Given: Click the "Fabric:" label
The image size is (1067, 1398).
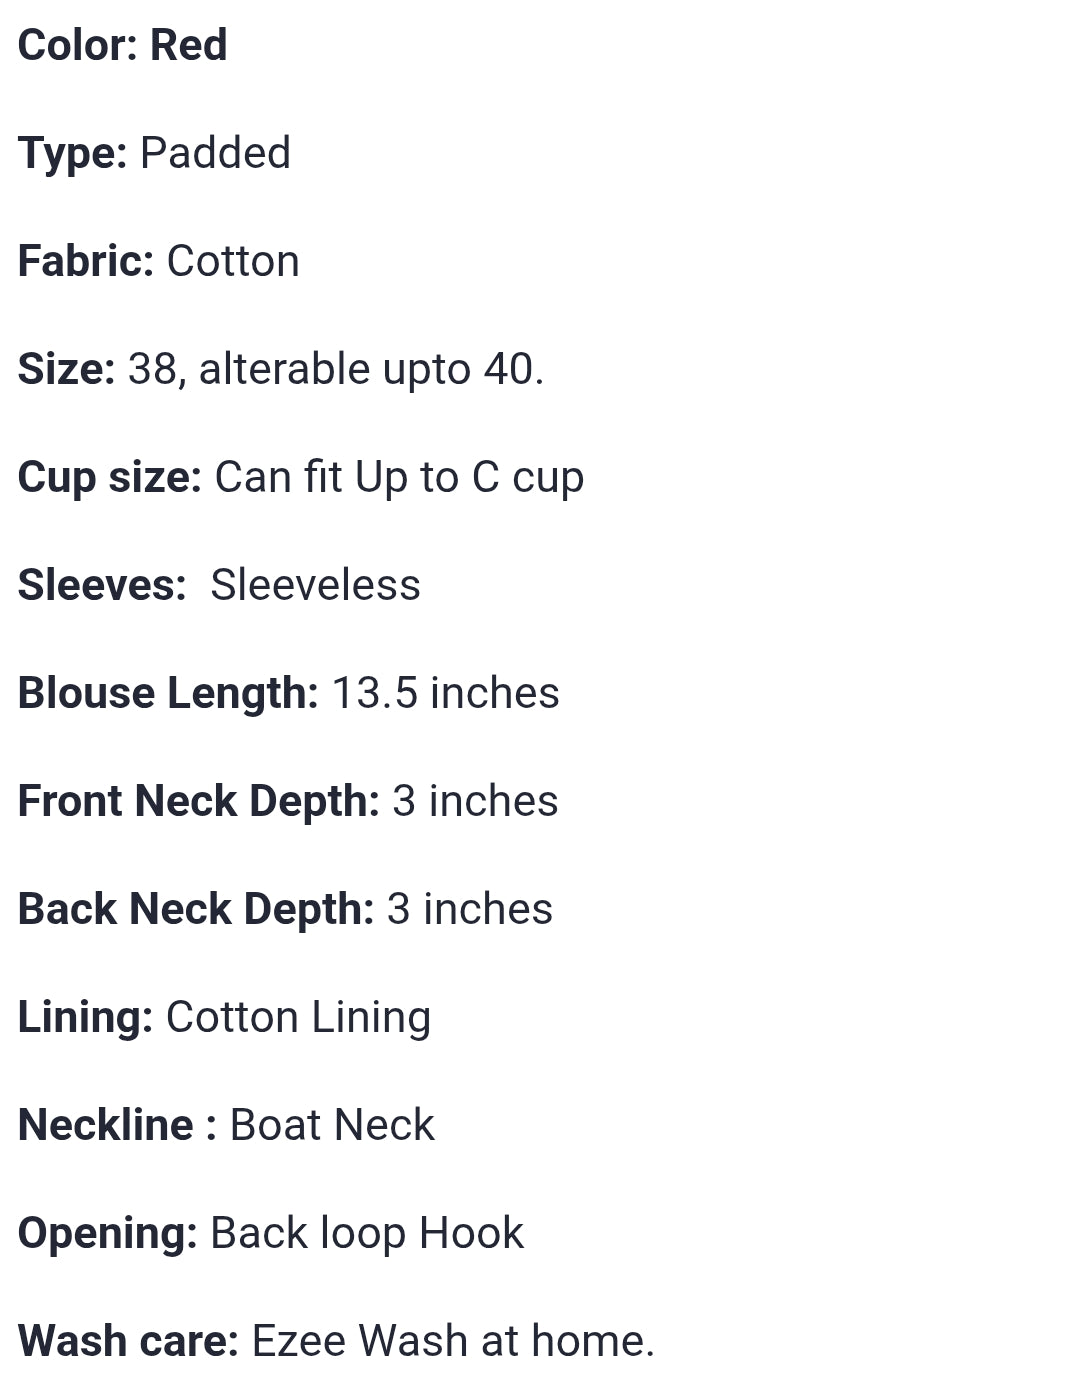Looking at the screenshot, I should [x=85, y=261].
